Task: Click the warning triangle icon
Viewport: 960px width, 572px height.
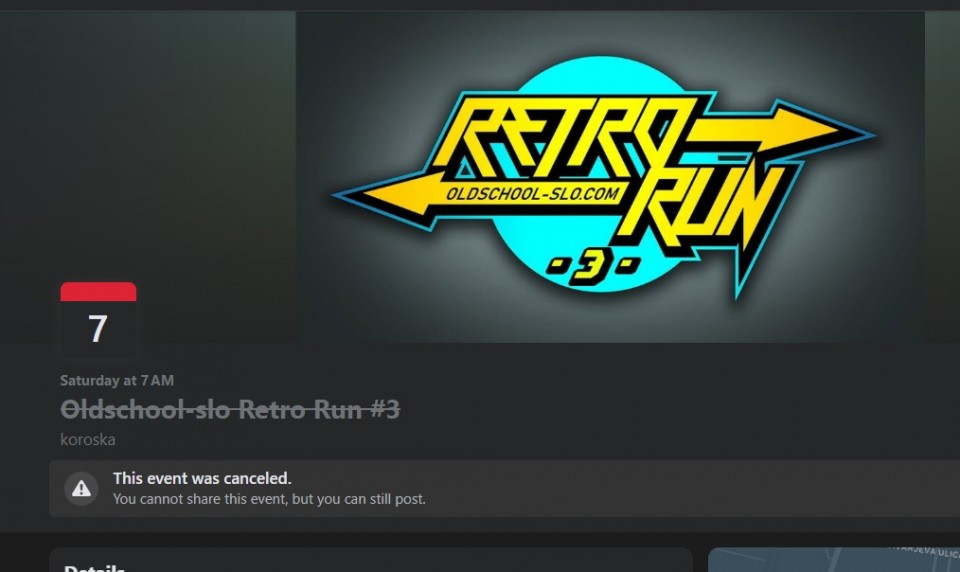Action: tap(81, 489)
